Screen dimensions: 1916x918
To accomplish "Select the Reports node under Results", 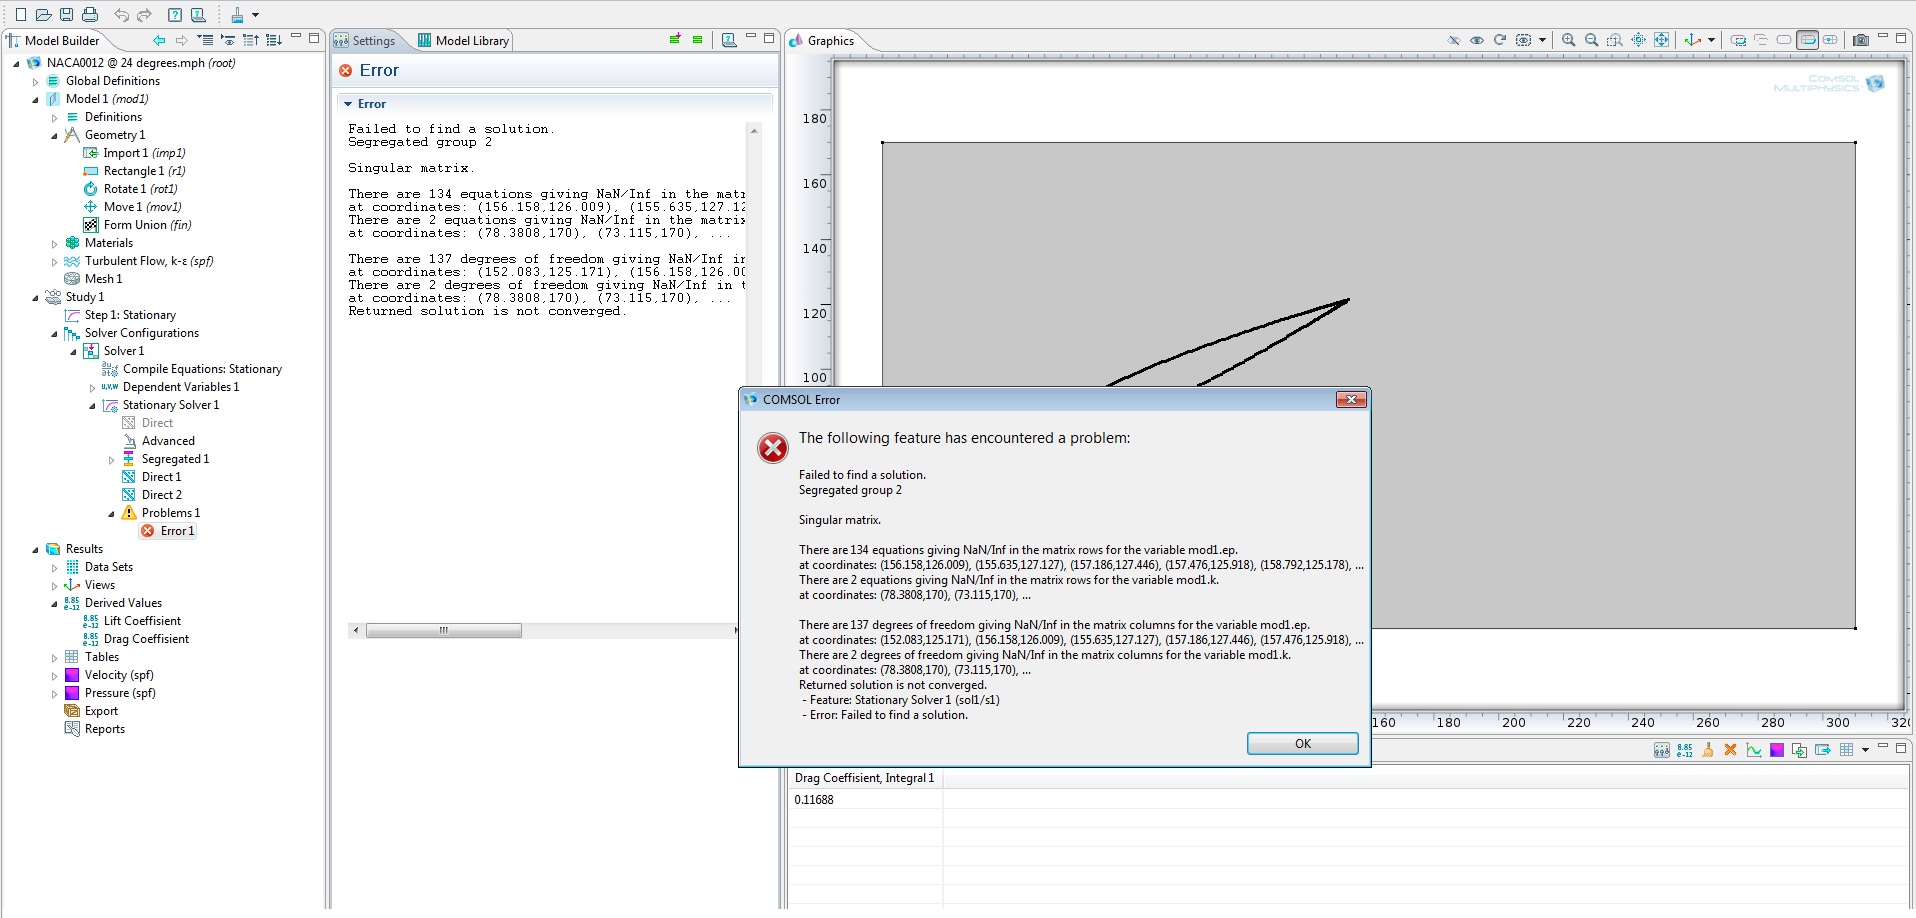I will (95, 729).
